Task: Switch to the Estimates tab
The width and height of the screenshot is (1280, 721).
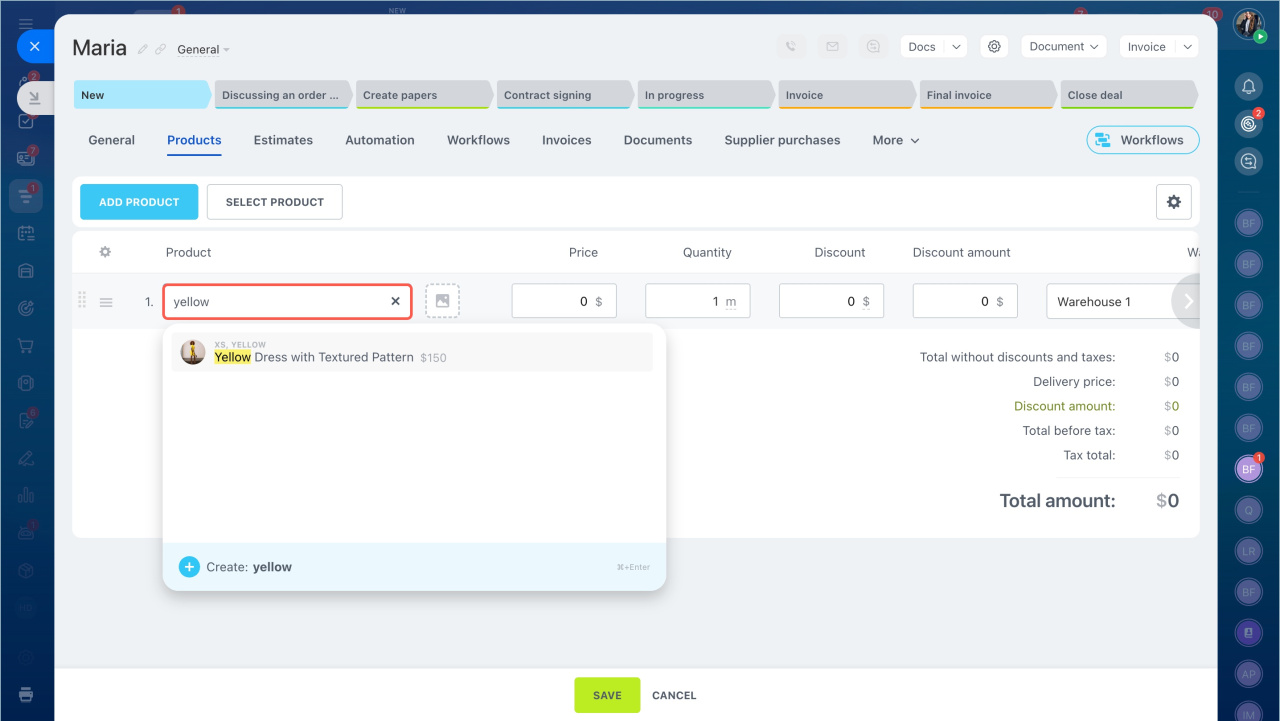Action: pos(283,141)
